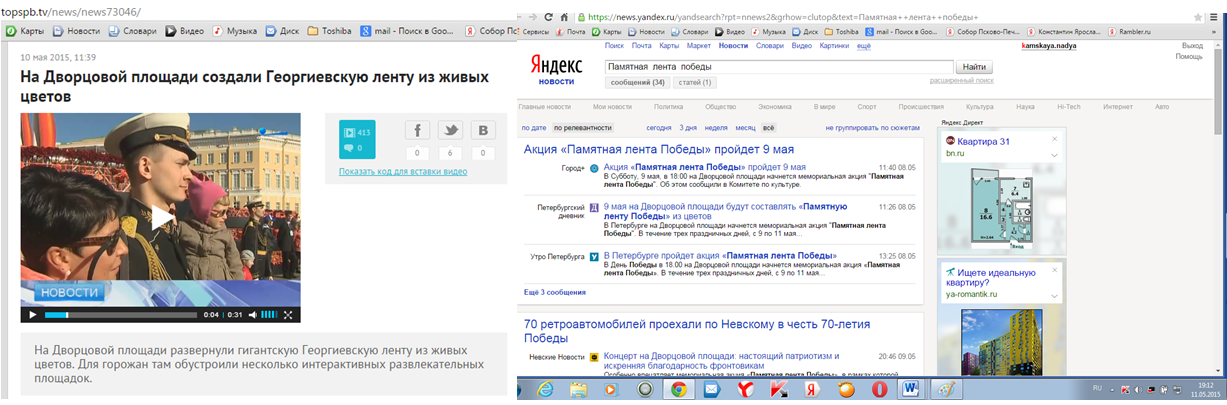The width and height of the screenshot is (1227, 405).
Task: Open Почта bookmark in right browser
Action: click(x=573, y=31)
